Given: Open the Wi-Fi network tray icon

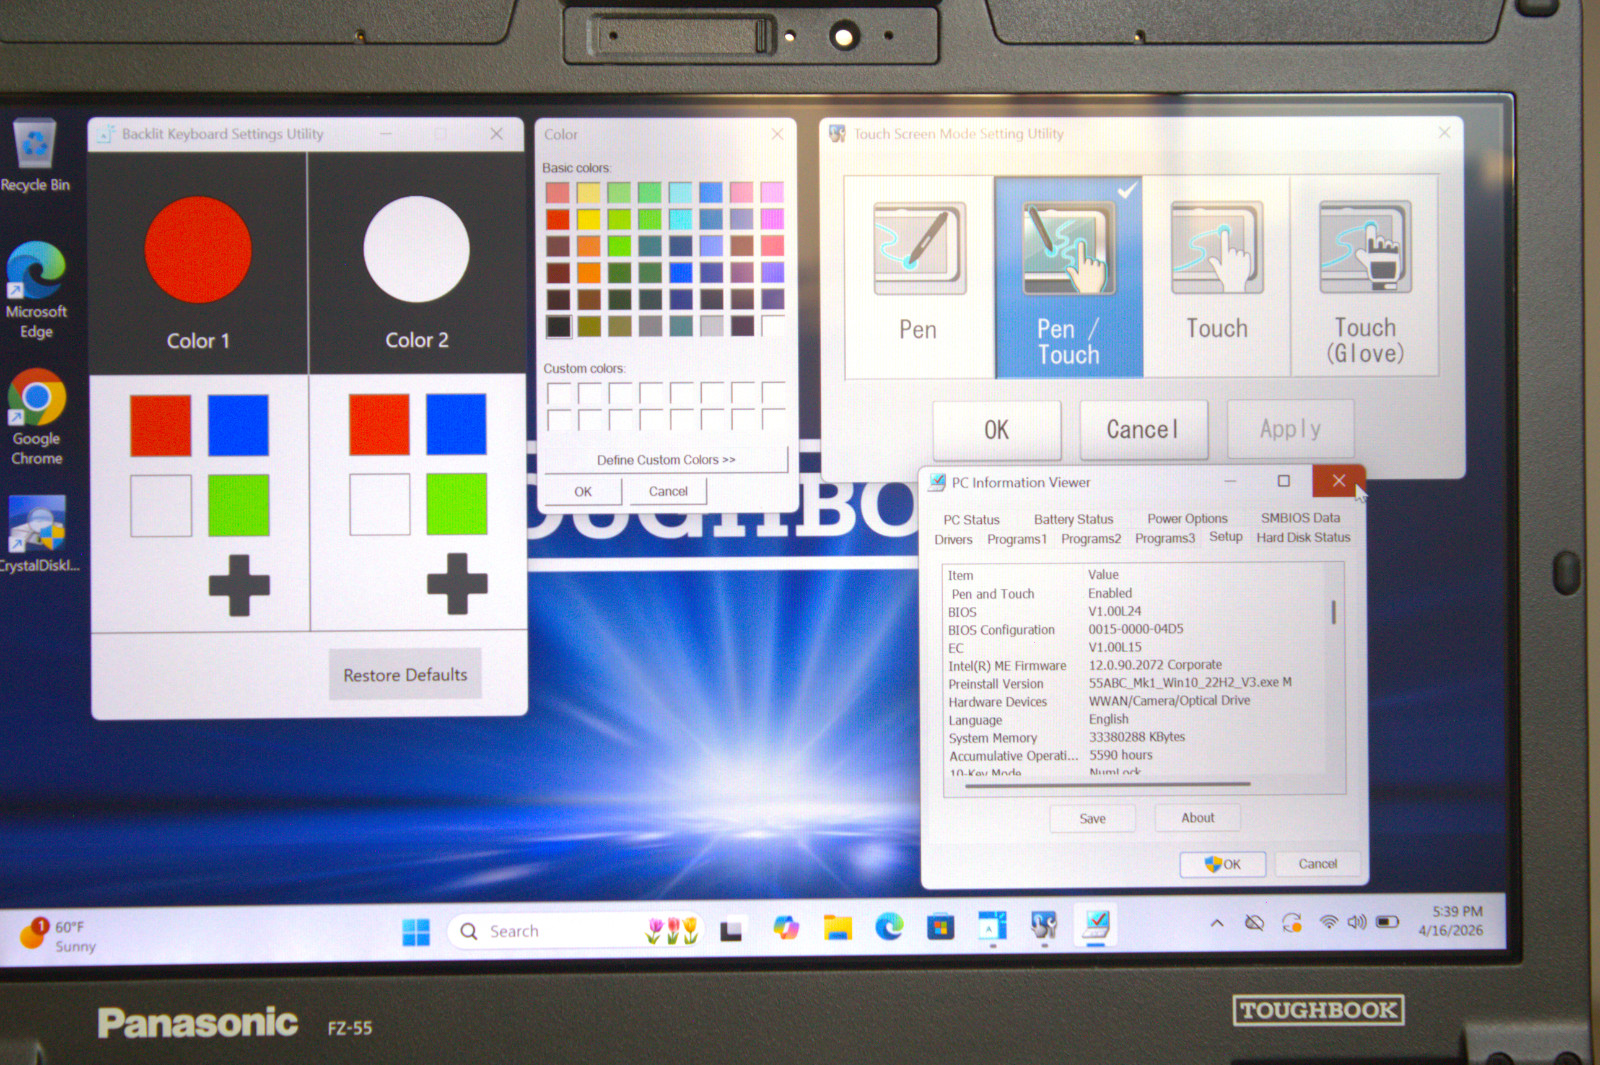Looking at the screenshot, I should click(1328, 922).
